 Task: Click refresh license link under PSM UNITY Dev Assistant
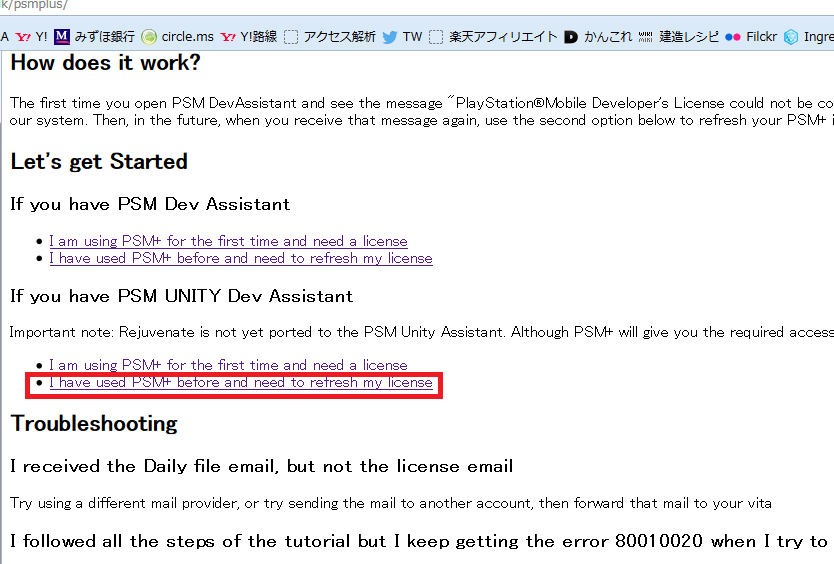point(241,382)
